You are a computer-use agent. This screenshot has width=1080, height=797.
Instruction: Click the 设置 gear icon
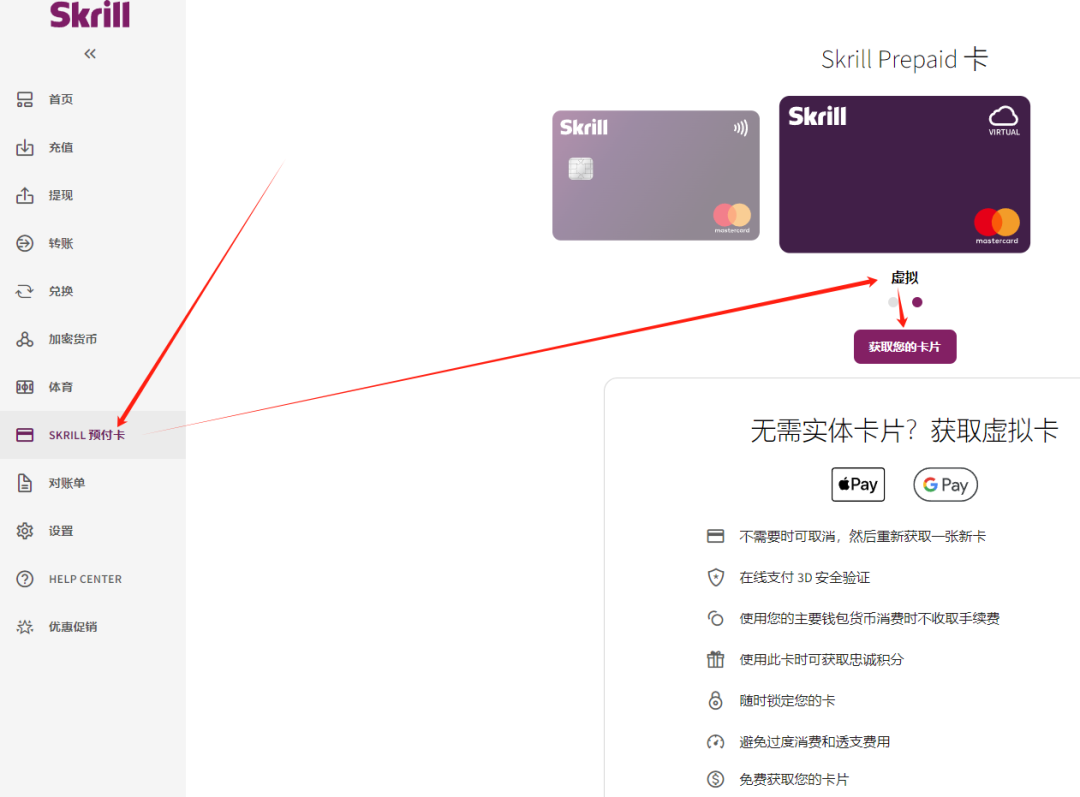pyautogui.click(x=25, y=530)
